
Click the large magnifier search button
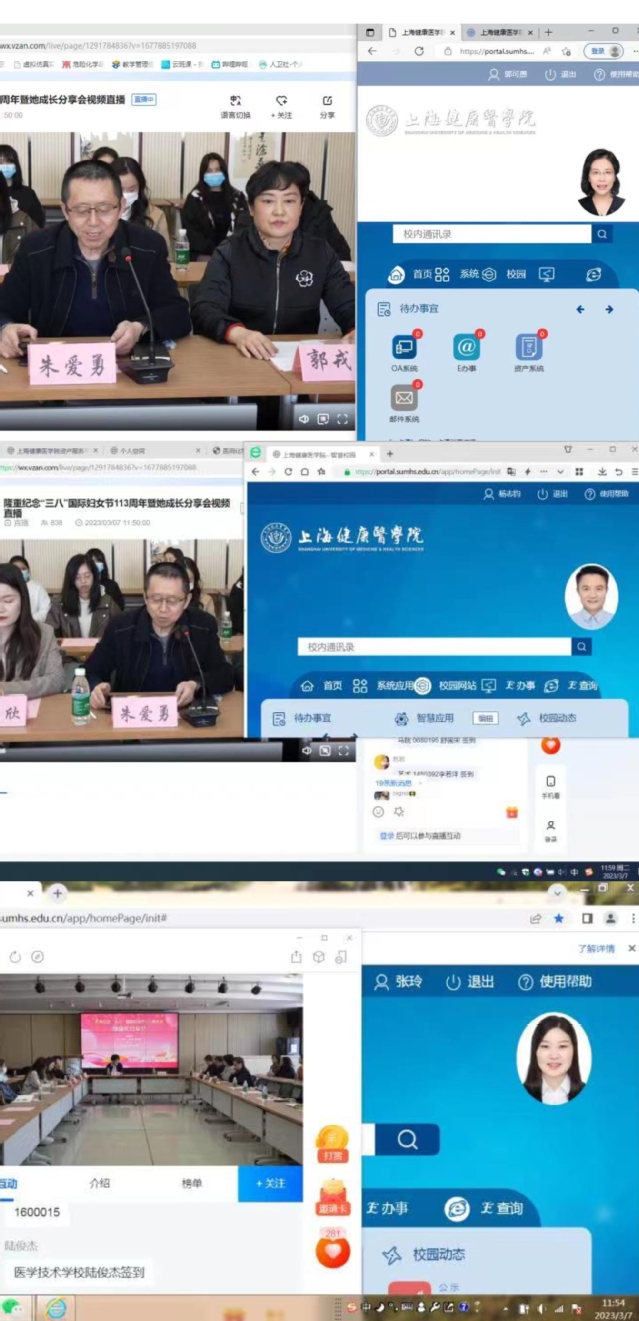coord(407,1139)
